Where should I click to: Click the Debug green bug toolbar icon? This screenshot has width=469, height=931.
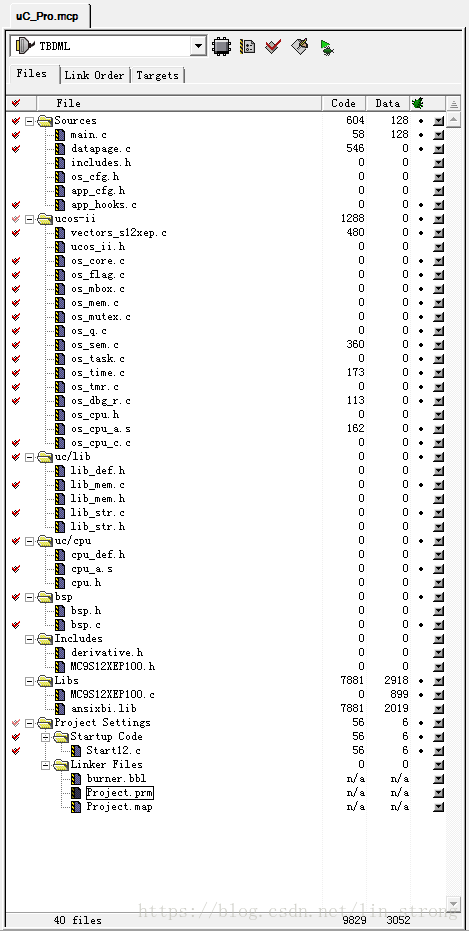pyautogui.click(x=326, y=47)
